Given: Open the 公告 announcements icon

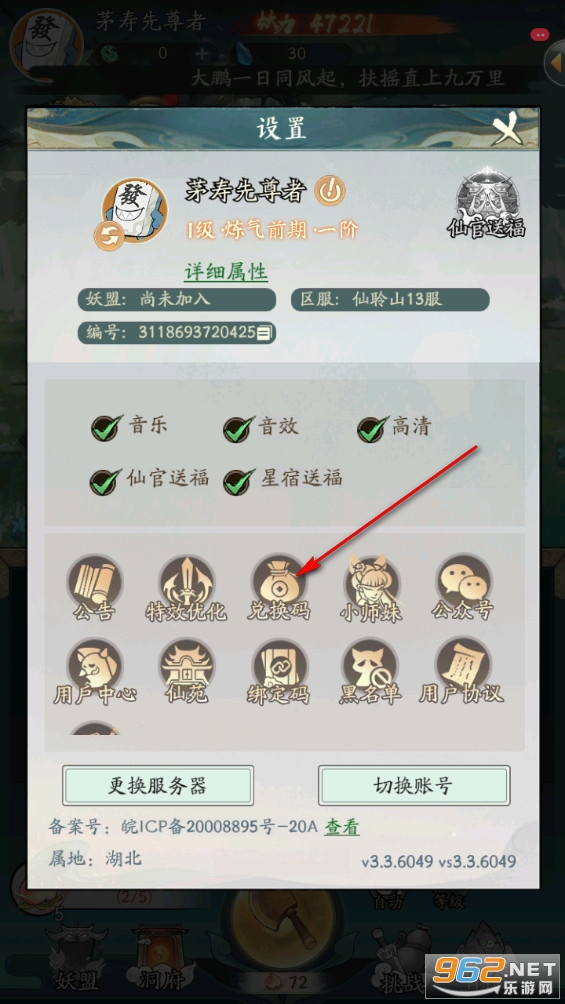Looking at the screenshot, I should point(94,587).
